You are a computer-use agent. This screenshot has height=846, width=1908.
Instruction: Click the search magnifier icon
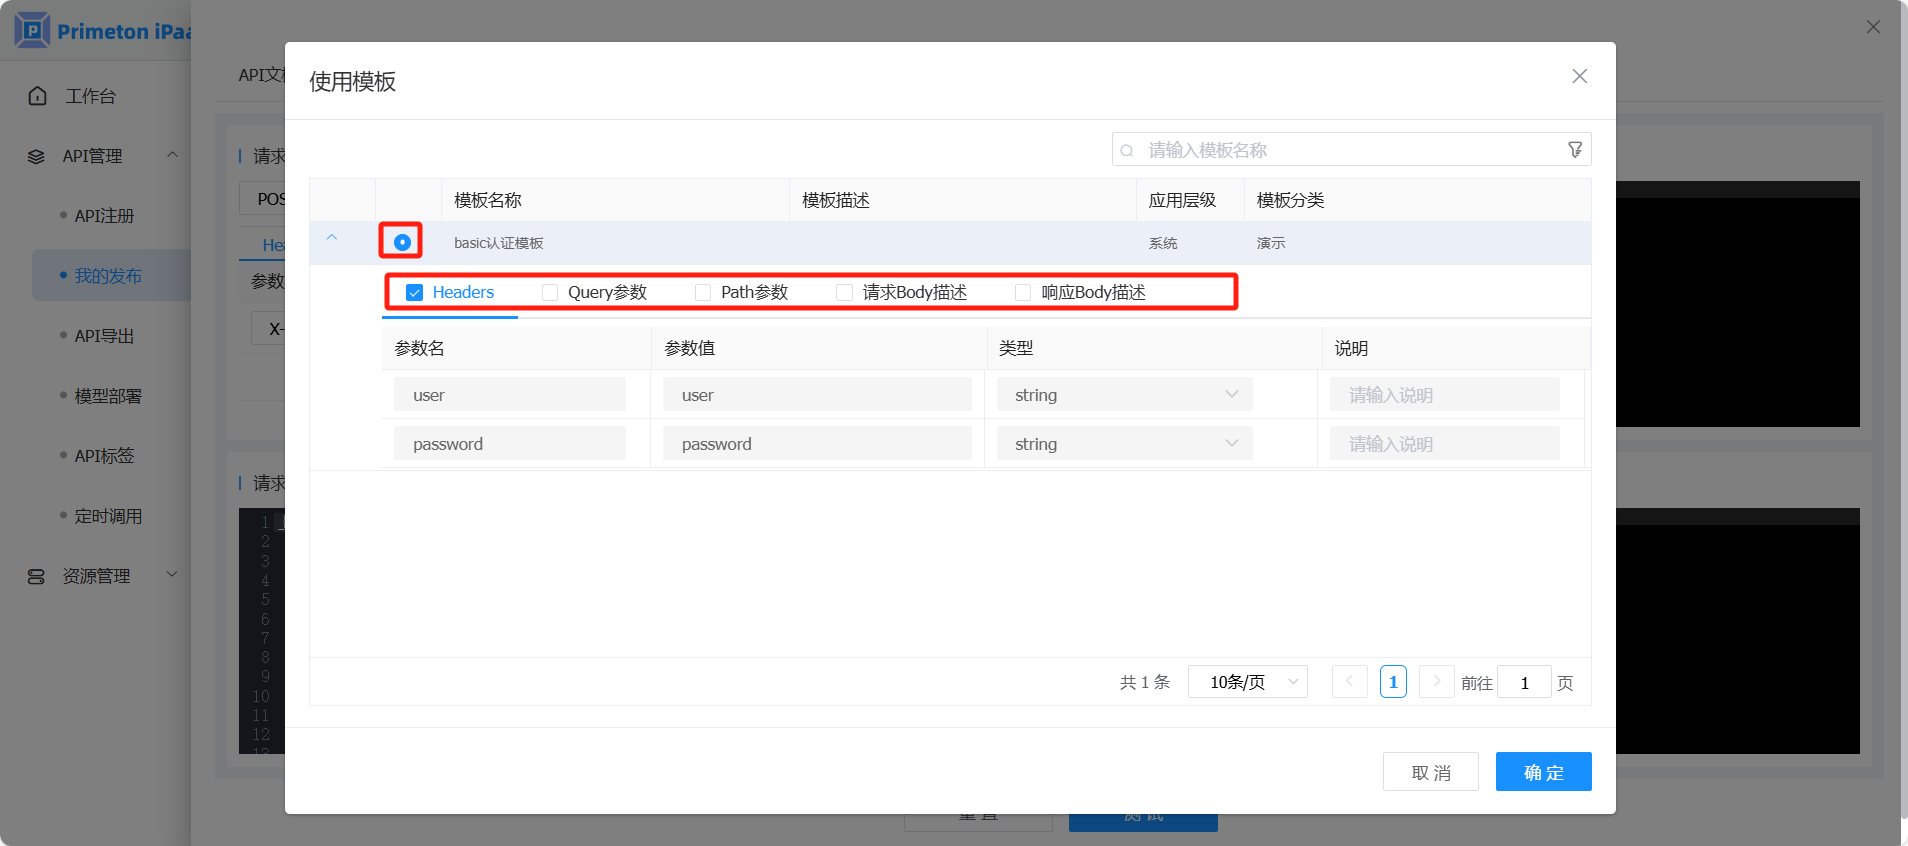pyautogui.click(x=1127, y=151)
